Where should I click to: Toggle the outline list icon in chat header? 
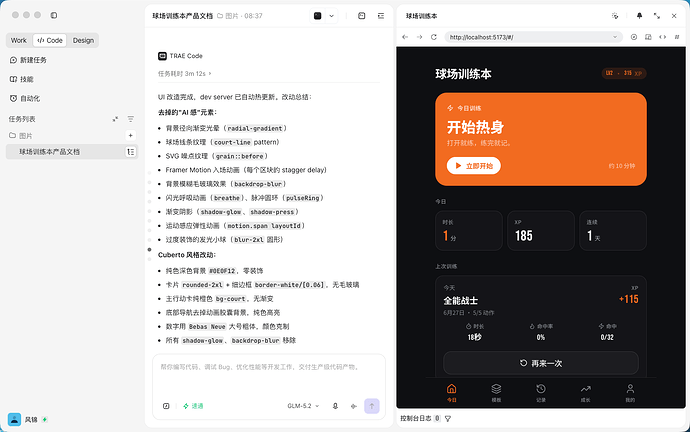(x=381, y=16)
